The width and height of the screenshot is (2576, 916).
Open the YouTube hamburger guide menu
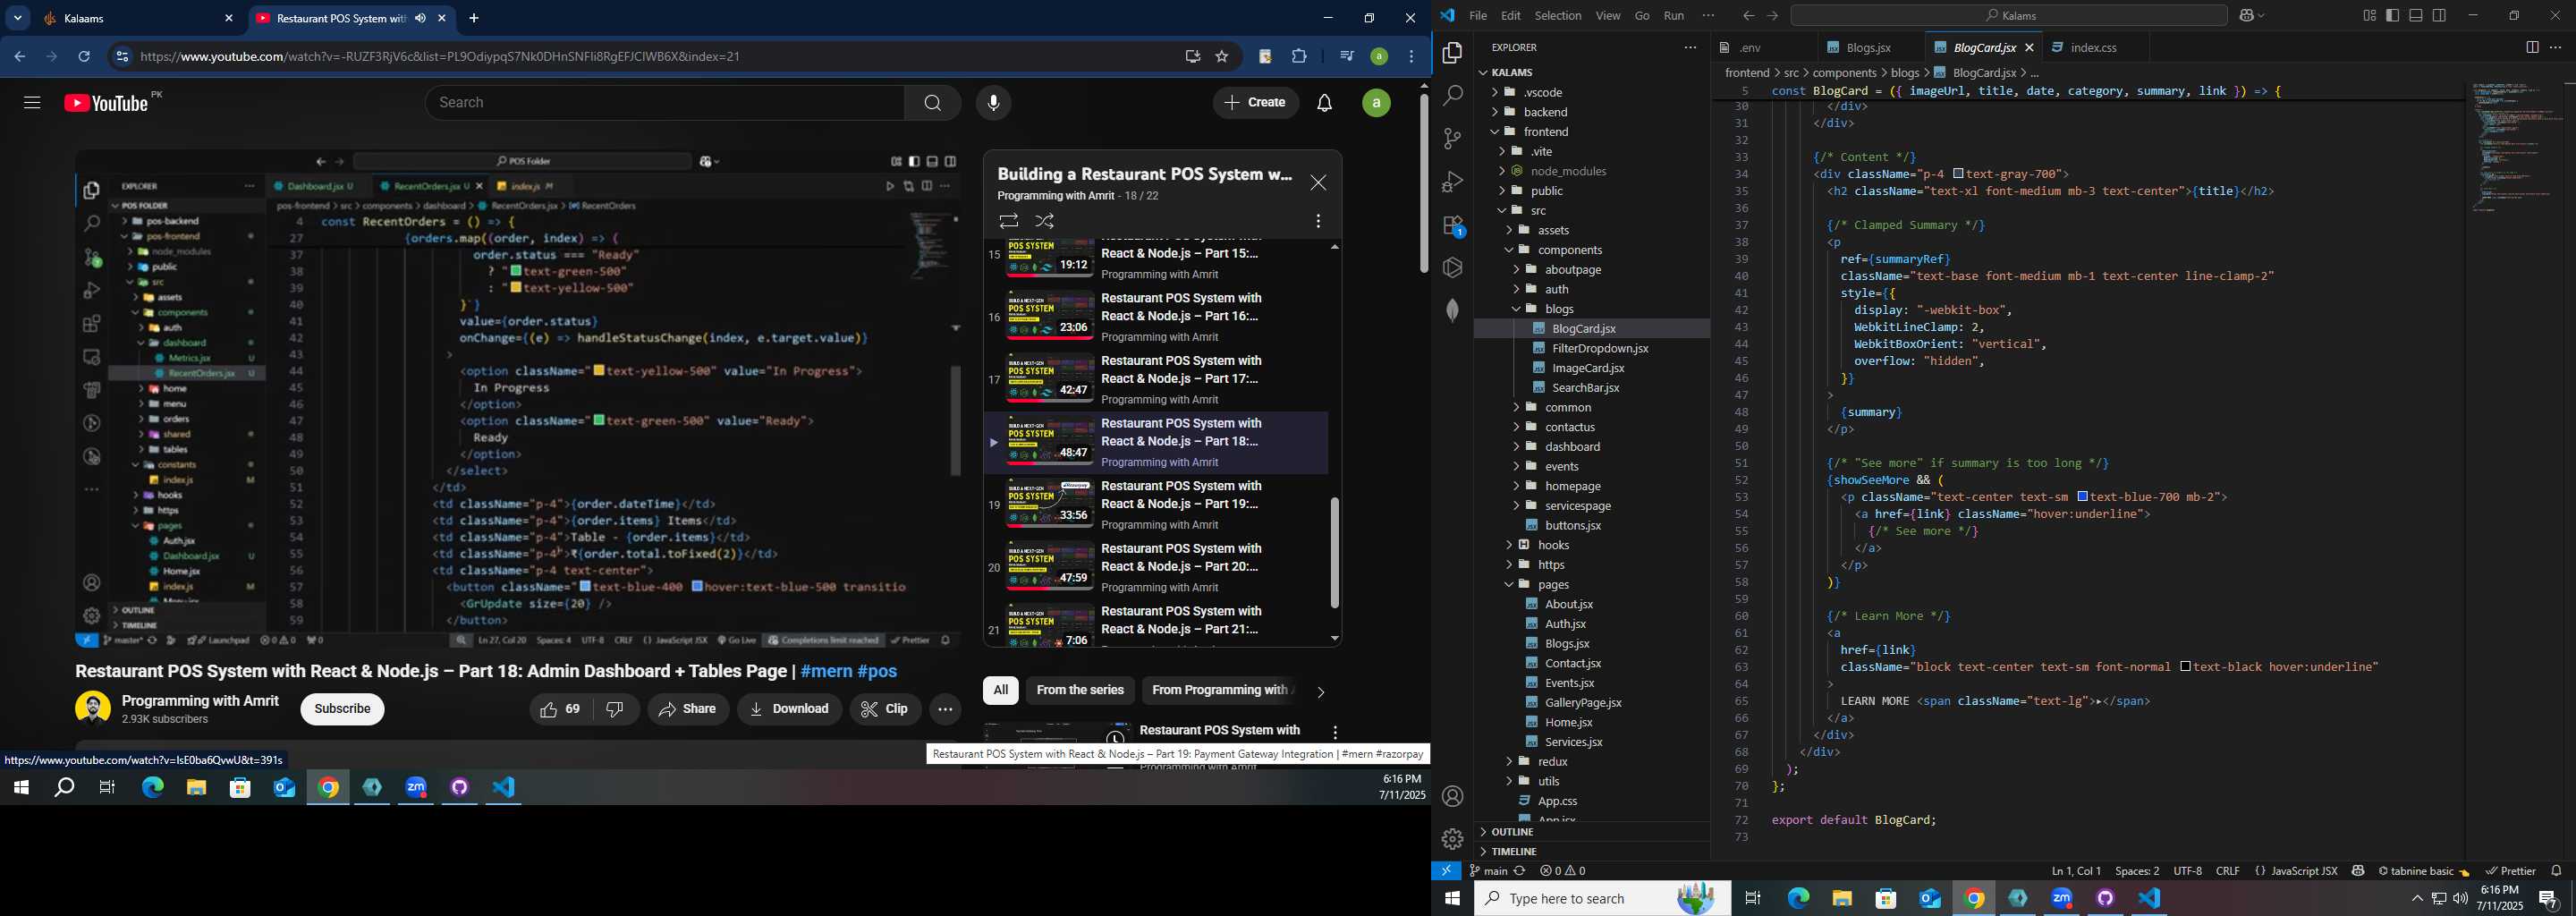[x=32, y=103]
